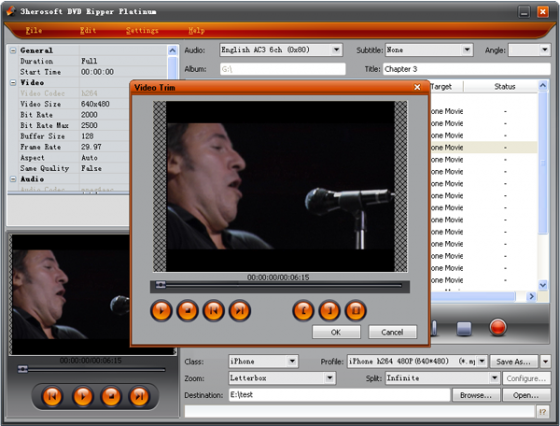Viewport: 560px width, 426px height.
Task: Click the third trim bracket icon
Action: [x=355, y=311]
